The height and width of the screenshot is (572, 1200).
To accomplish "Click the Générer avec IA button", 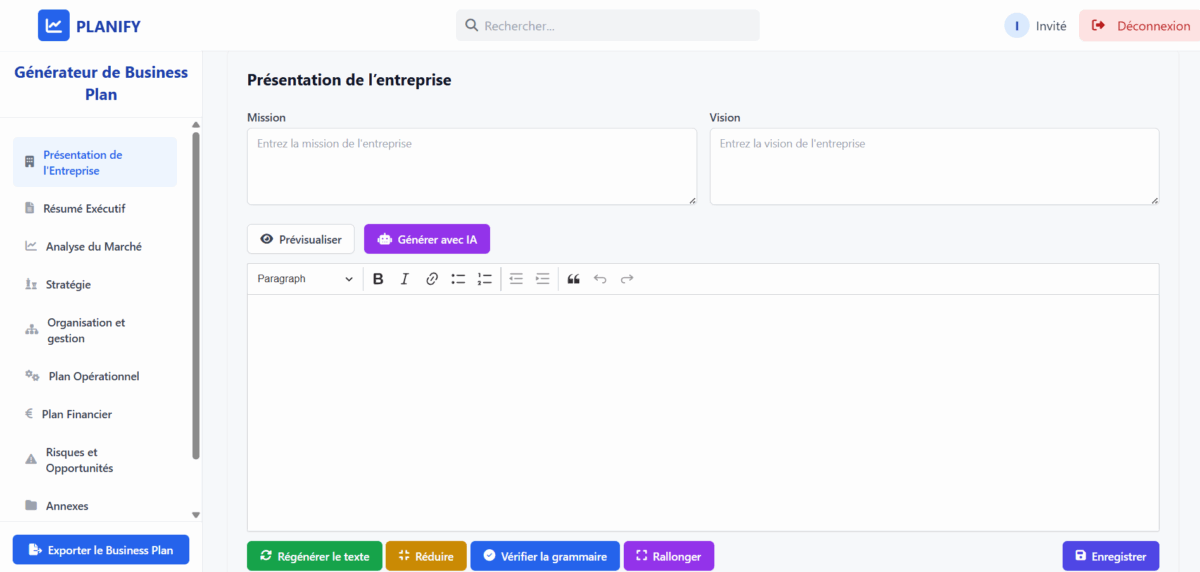I will (x=427, y=239).
